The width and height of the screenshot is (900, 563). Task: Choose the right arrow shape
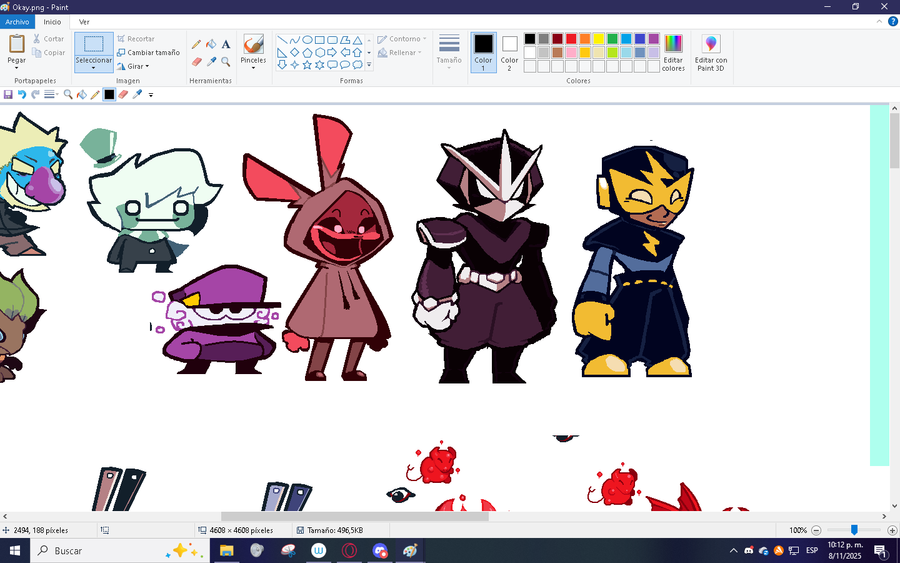(332, 52)
